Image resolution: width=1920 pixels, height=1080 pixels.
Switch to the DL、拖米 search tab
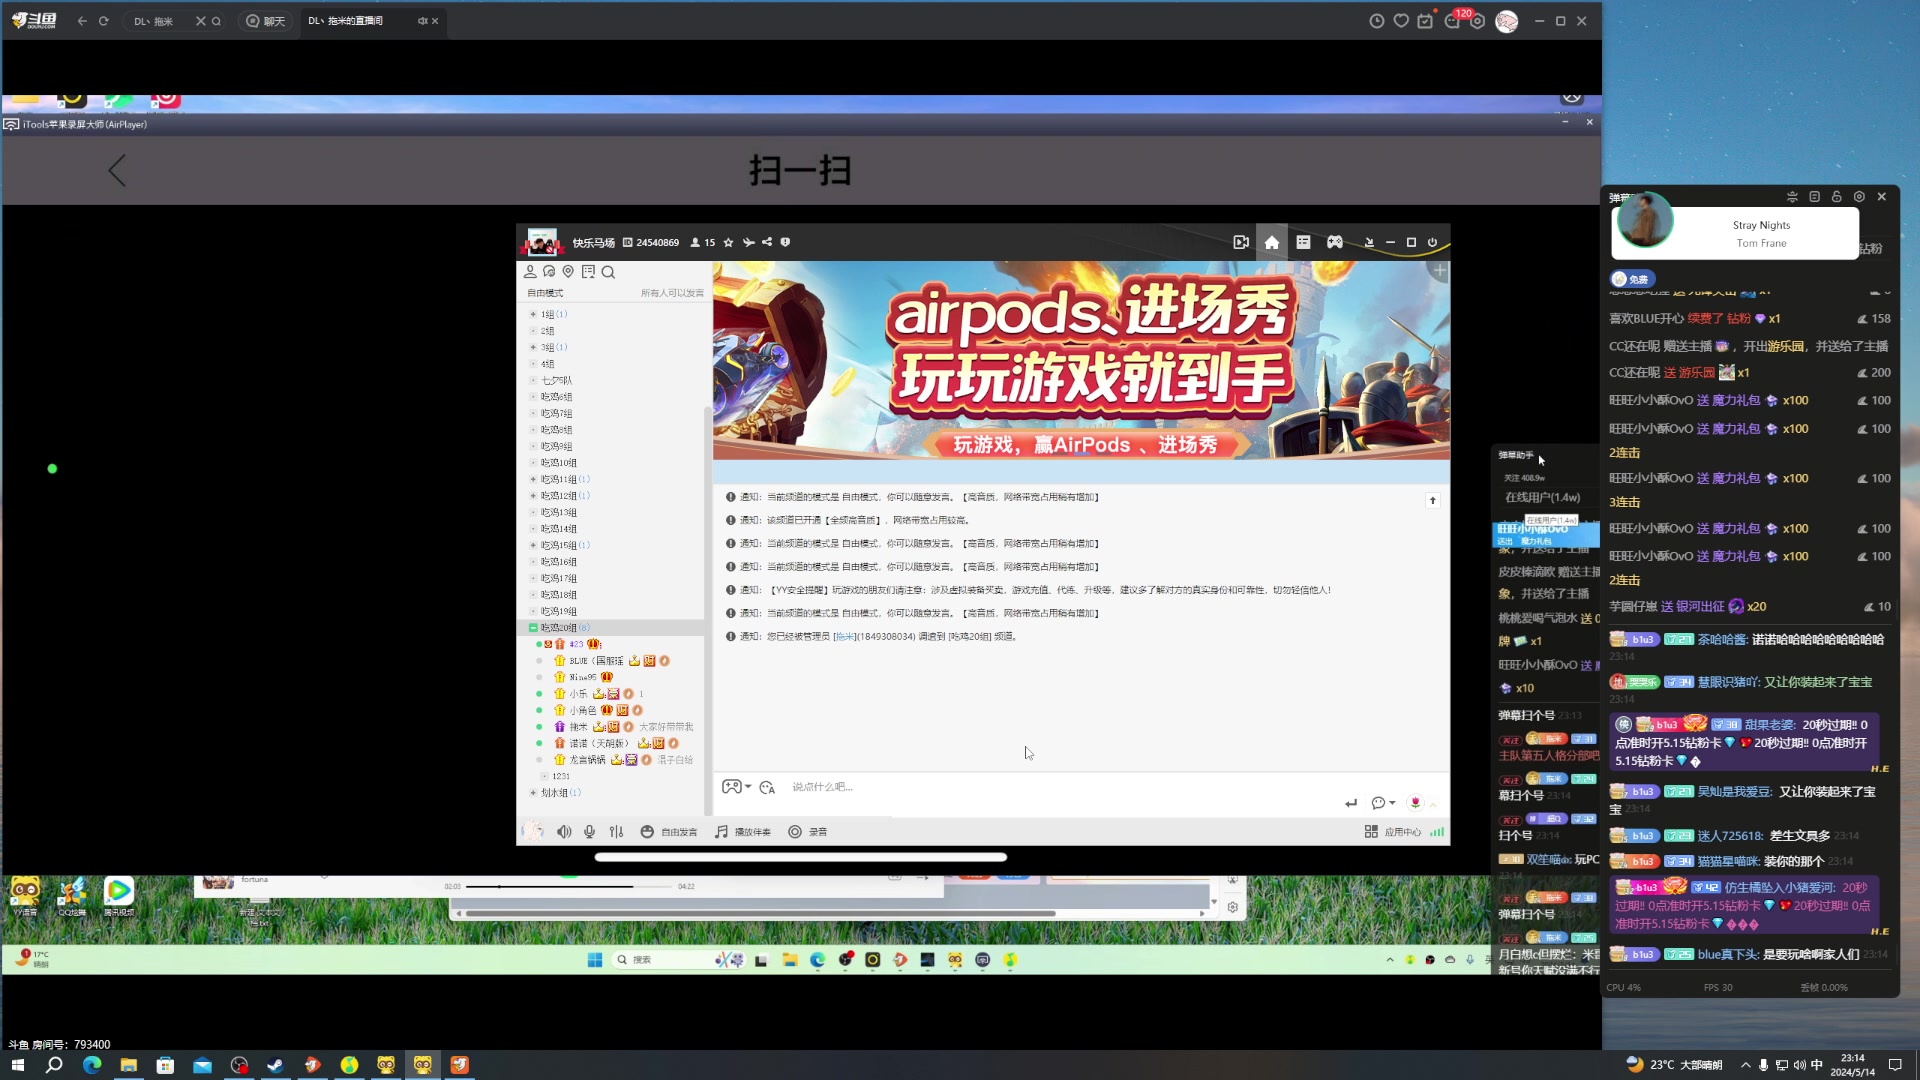click(153, 20)
